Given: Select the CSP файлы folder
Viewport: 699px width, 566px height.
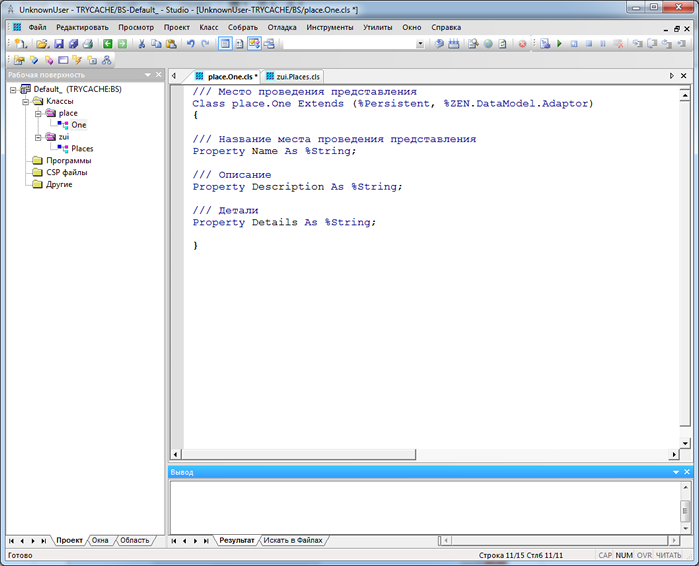Looking at the screenshot, I should coord(67,172).
